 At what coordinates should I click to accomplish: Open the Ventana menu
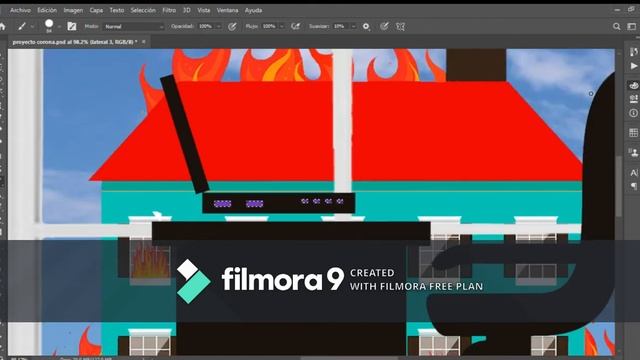[x=227, y=10]
